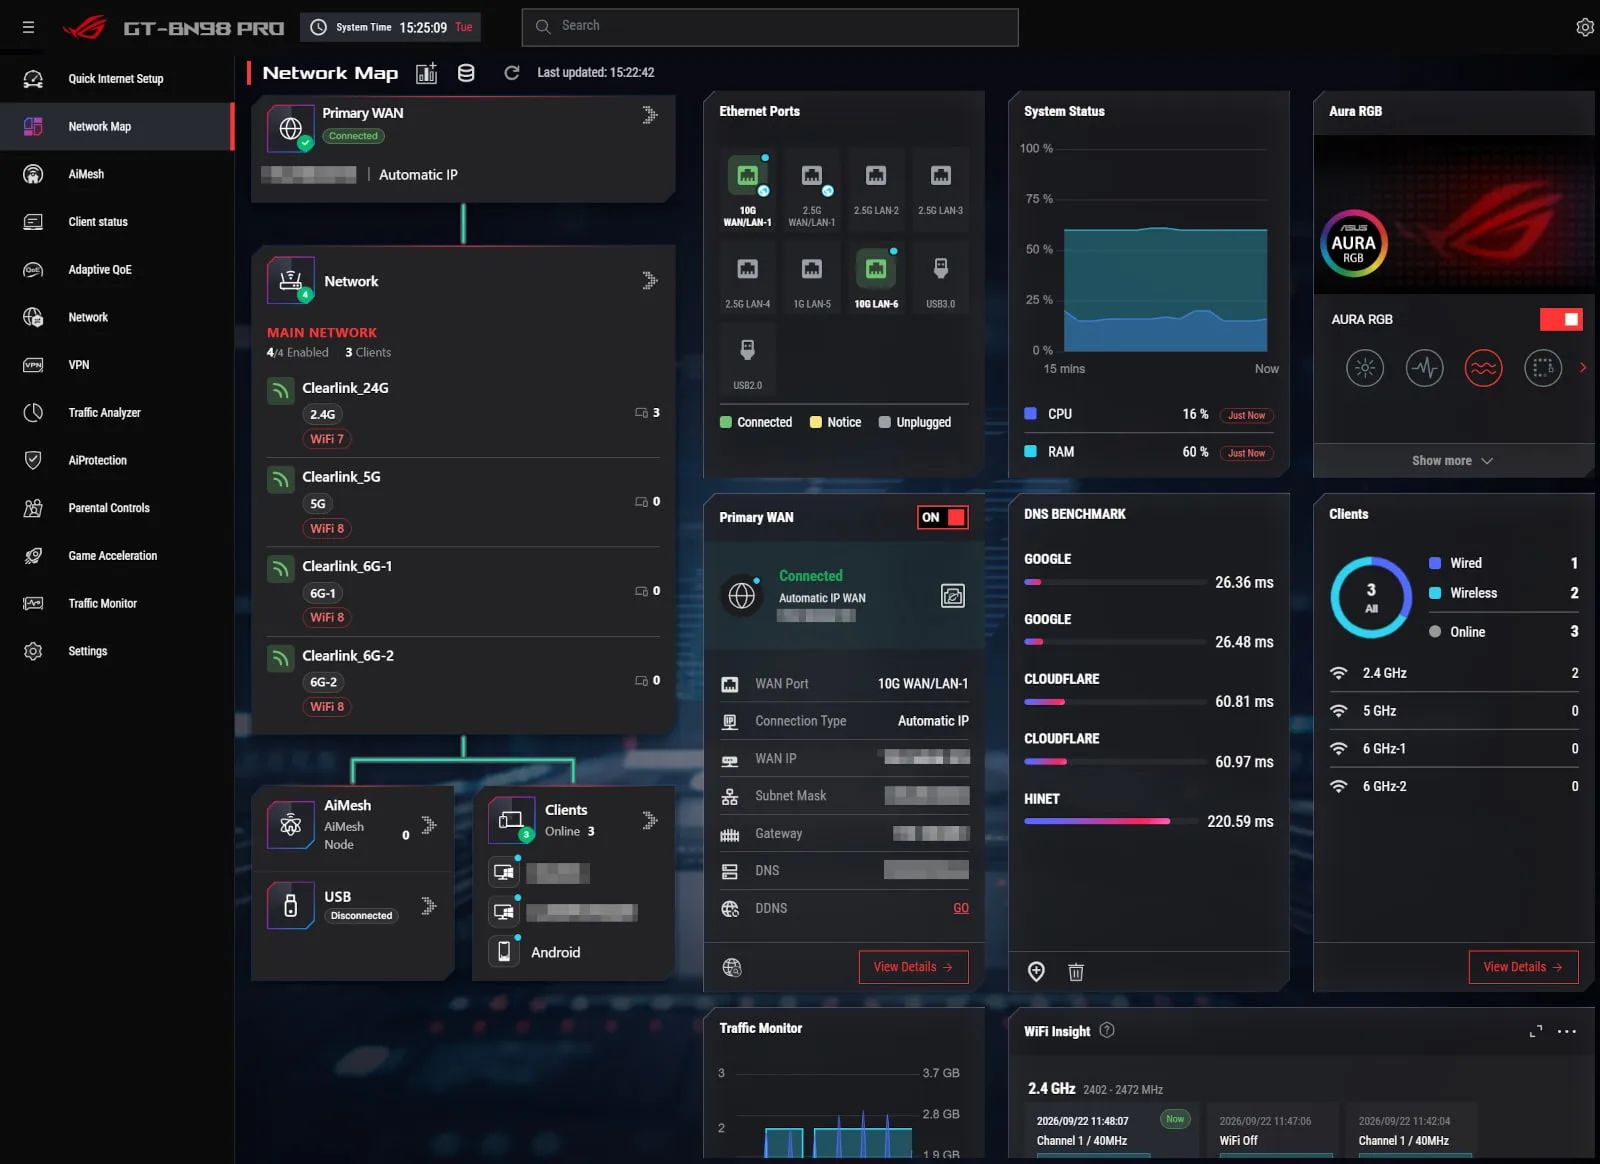Select the 2.5G LAN-3 port icon

pyautogui.click(x=941, y=176)
